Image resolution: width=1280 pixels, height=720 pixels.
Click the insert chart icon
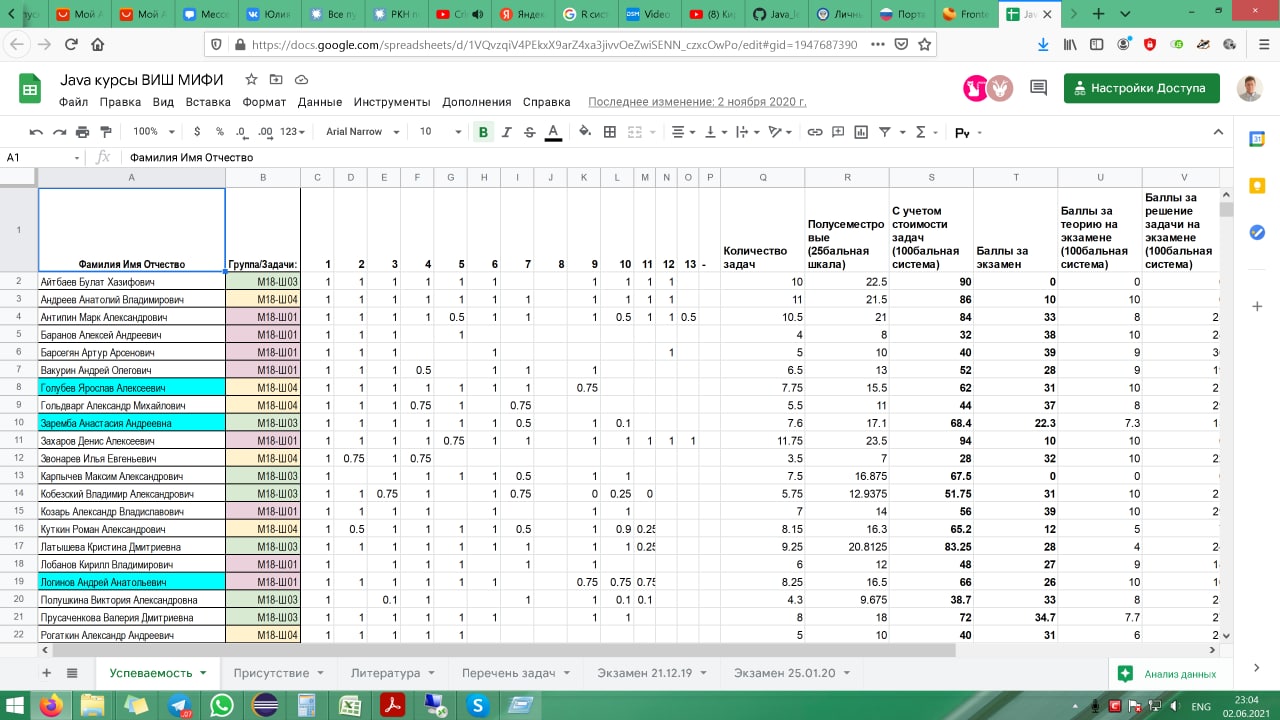pos(861,132)
